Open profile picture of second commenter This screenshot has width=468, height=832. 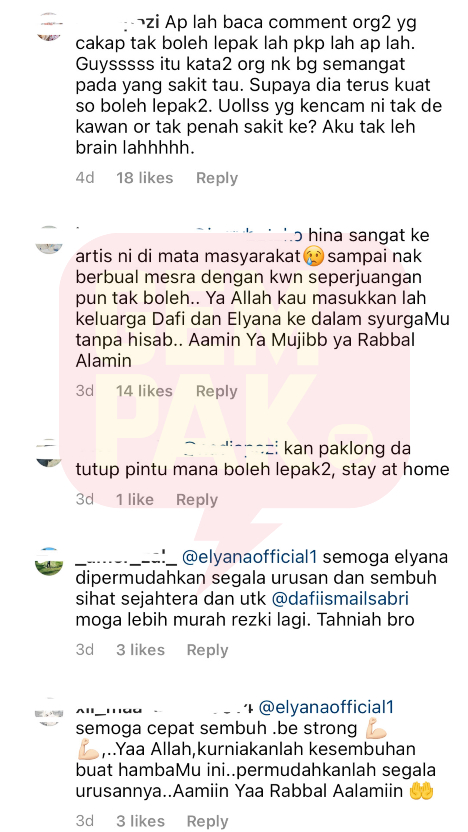(x=49, y=240)
